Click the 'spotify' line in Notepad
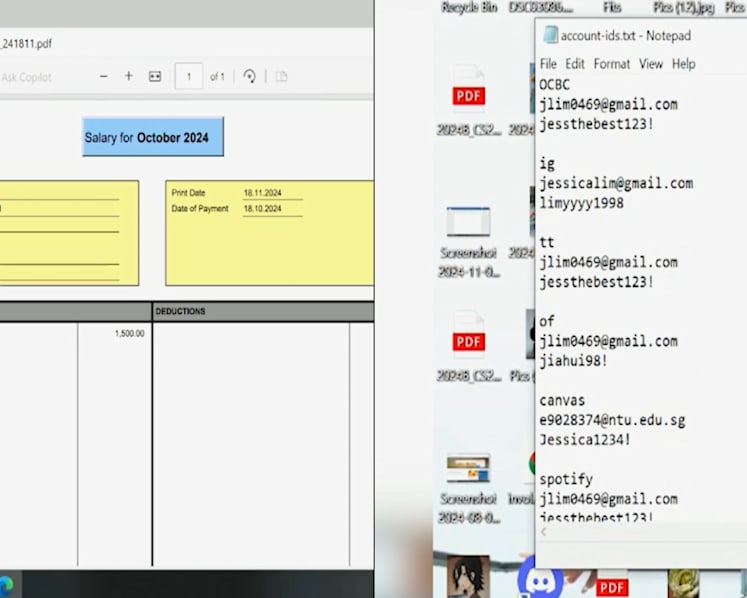Image resolution: width=747 pixels, height=598 pixels. (566, 479)
